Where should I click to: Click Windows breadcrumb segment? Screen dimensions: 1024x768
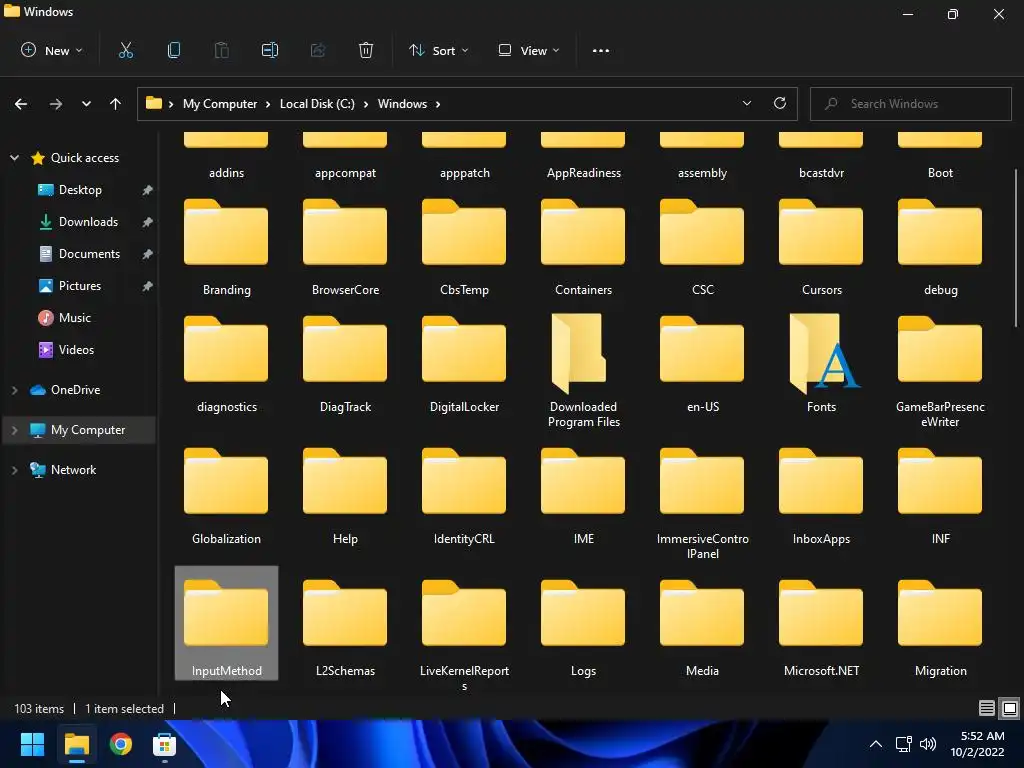click(x=402, y=104)
